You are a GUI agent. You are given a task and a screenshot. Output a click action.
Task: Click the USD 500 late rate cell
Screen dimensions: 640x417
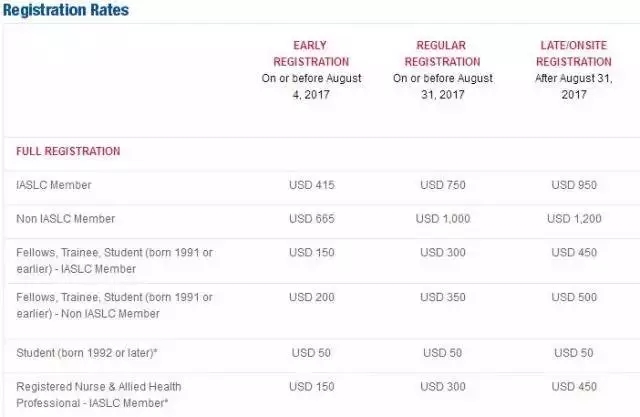[x=573, y=297]
